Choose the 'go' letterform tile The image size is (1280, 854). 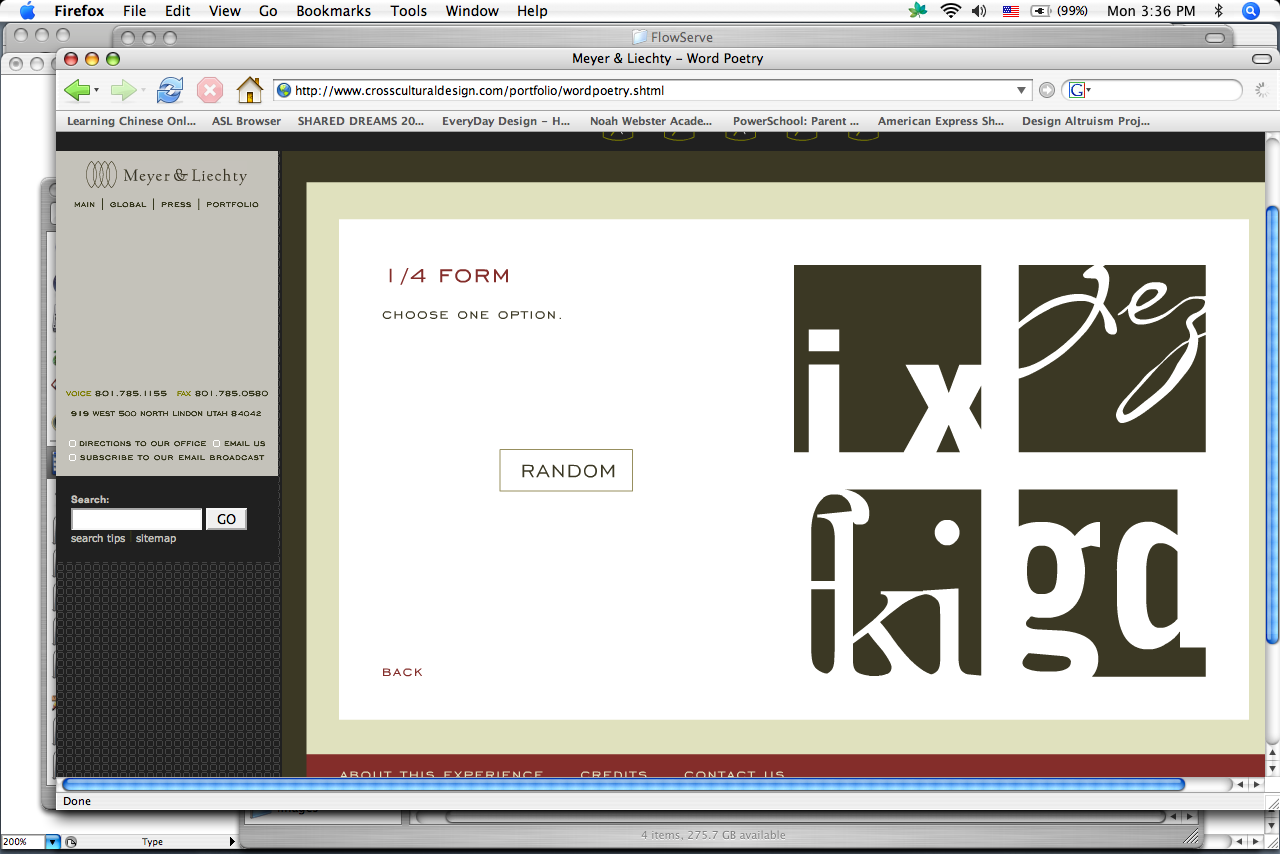(1112, 583)
